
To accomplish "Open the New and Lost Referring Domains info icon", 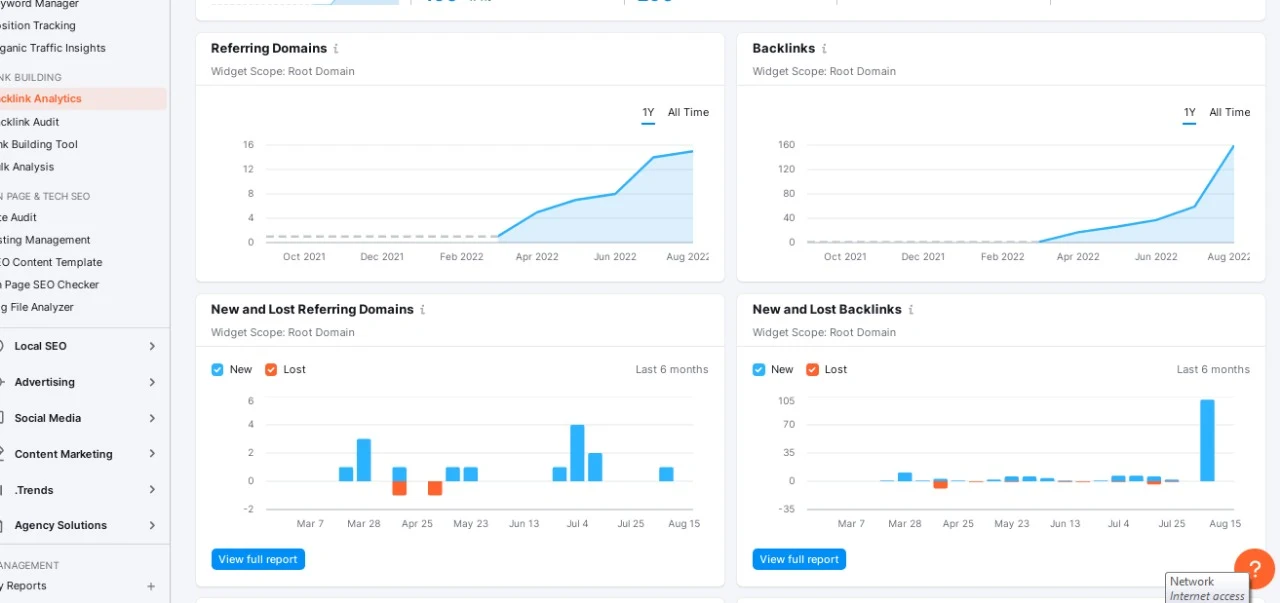I will tap(422, 310).
